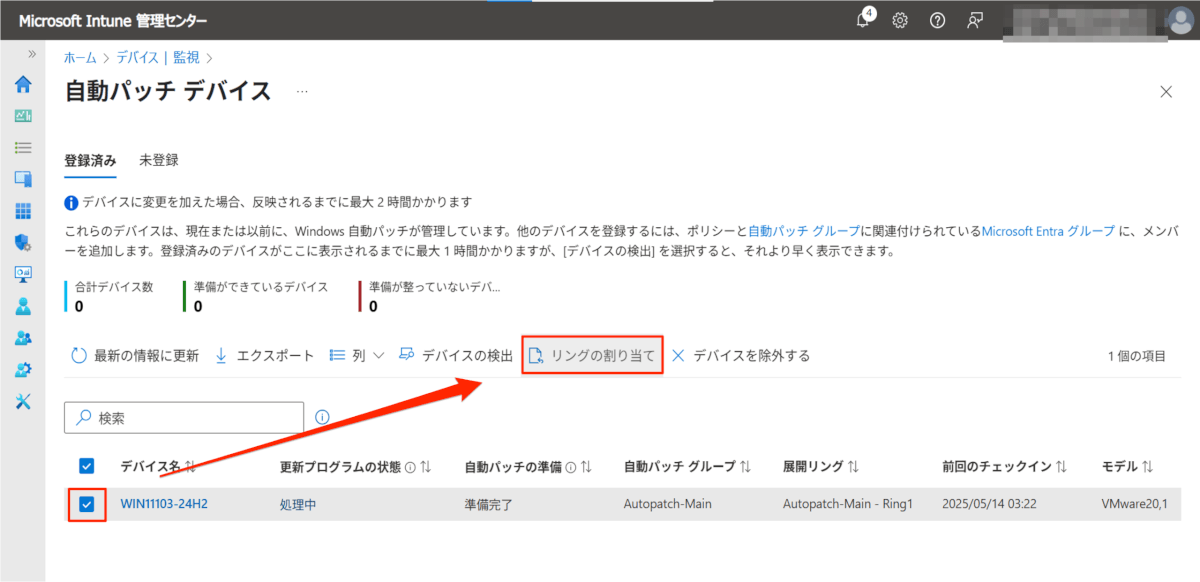Click the info icon next to the search box
This screenshot has height=582, width=1200.
click(x=323, y=417)
